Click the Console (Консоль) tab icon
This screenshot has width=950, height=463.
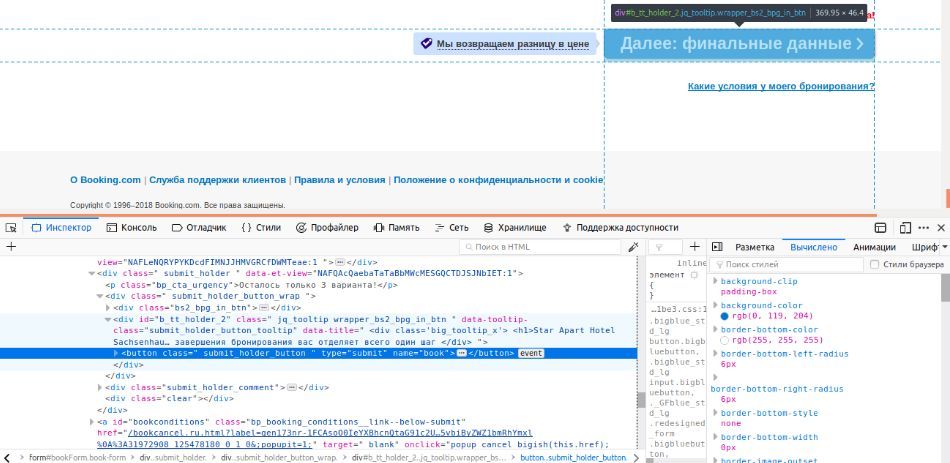(111, 228)
